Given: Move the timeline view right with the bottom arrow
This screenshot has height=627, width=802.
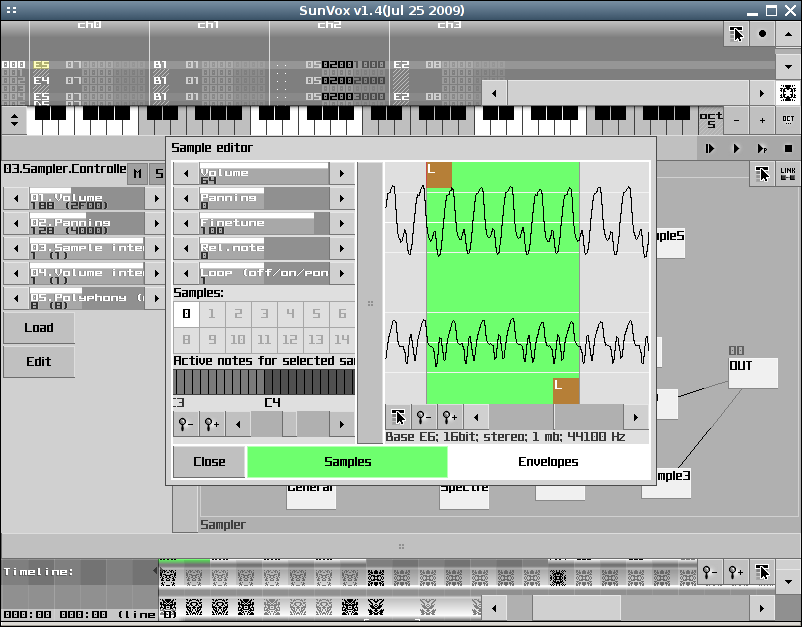Looking at the screenshot, I should tap(762, 608).
